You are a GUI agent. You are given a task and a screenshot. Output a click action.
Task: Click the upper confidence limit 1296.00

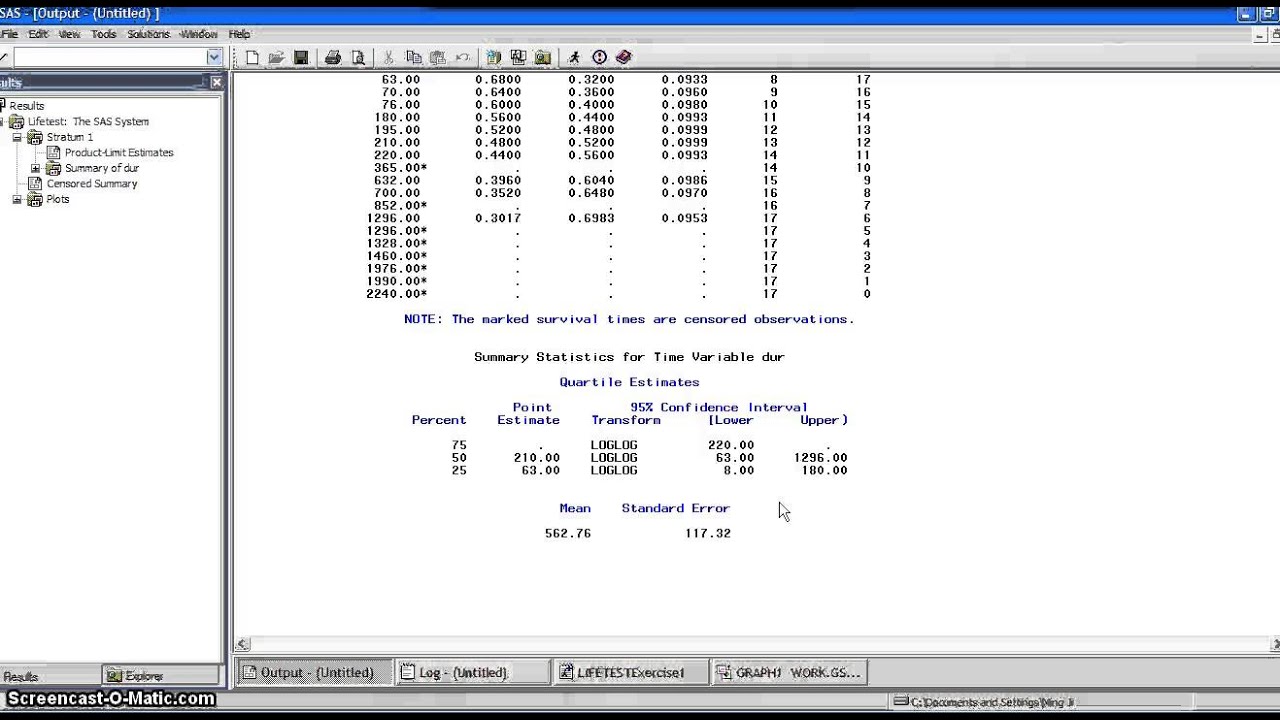(820, 457)
